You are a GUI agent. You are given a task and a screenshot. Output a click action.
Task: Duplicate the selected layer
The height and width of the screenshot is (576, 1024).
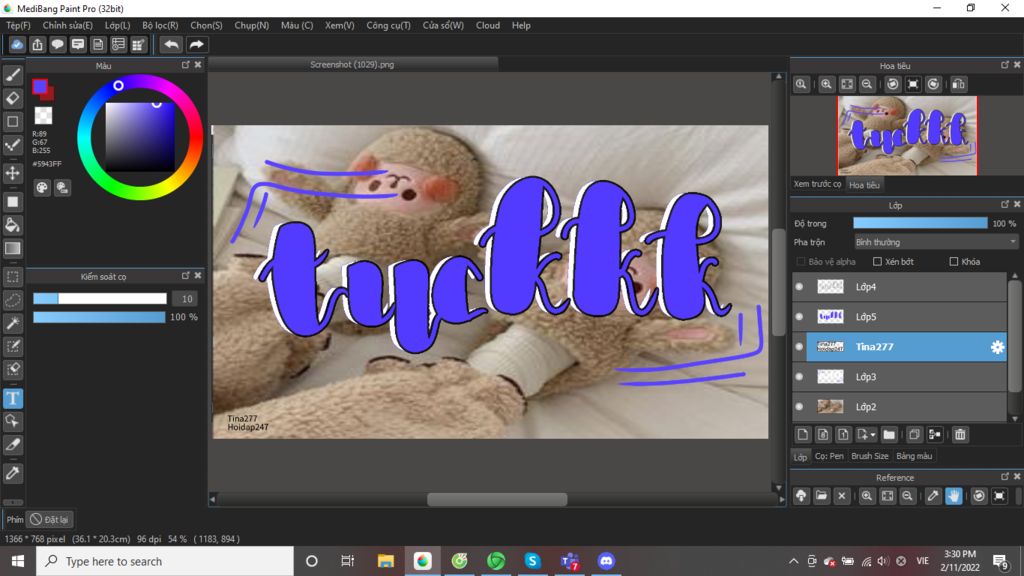click(914, 434)
